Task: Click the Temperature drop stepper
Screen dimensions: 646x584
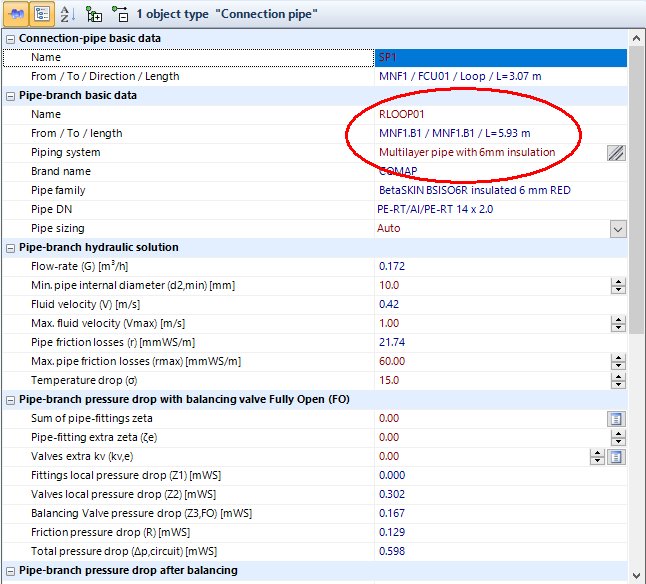Action: click(617, 381)
